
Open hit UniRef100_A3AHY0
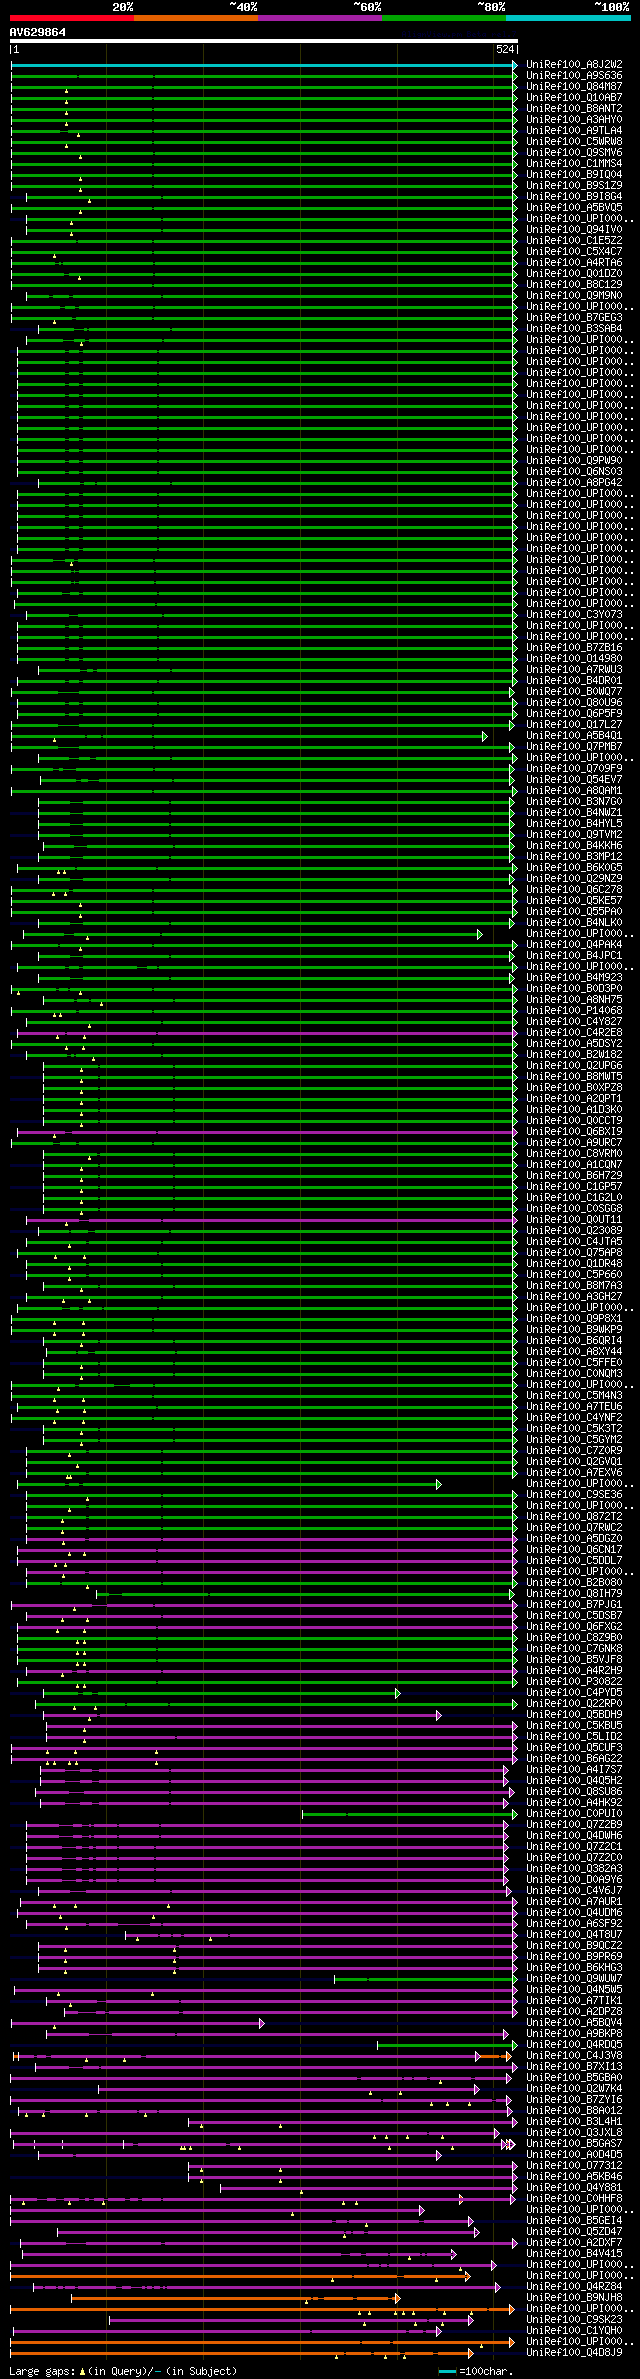(574, 120)
